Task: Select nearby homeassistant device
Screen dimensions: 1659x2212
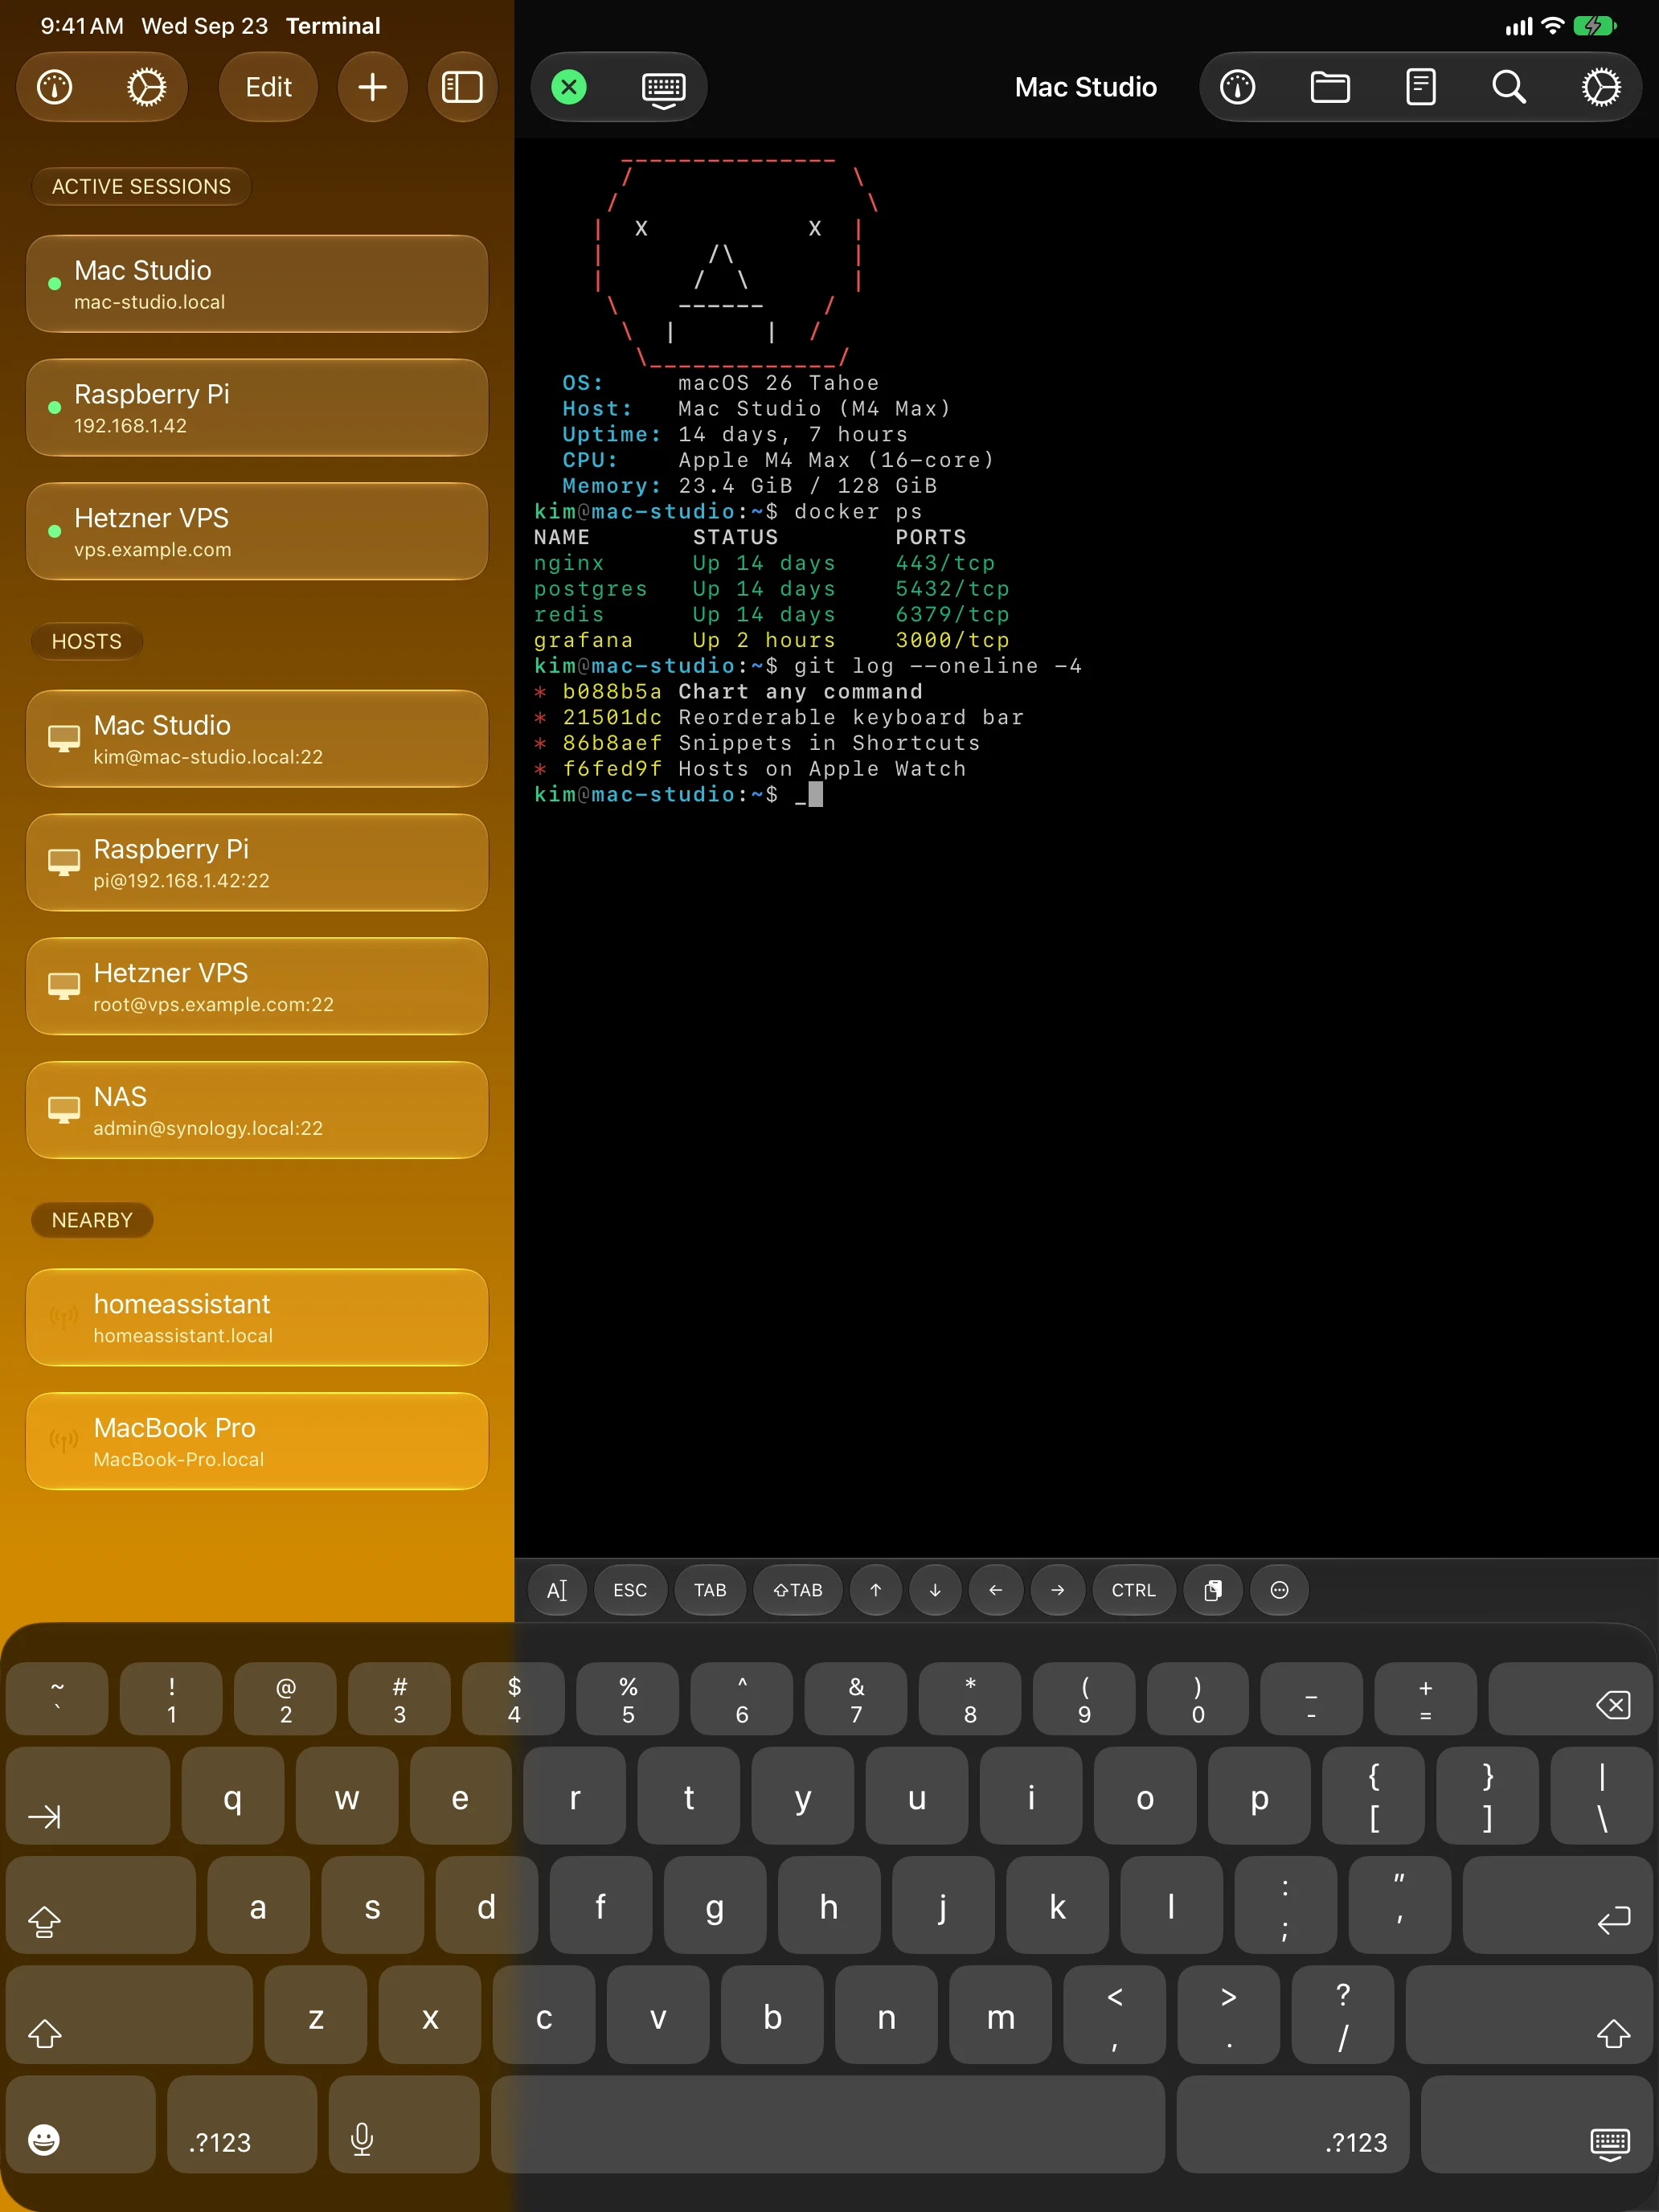Action: pyautogui.click(x=257, y=1318)
